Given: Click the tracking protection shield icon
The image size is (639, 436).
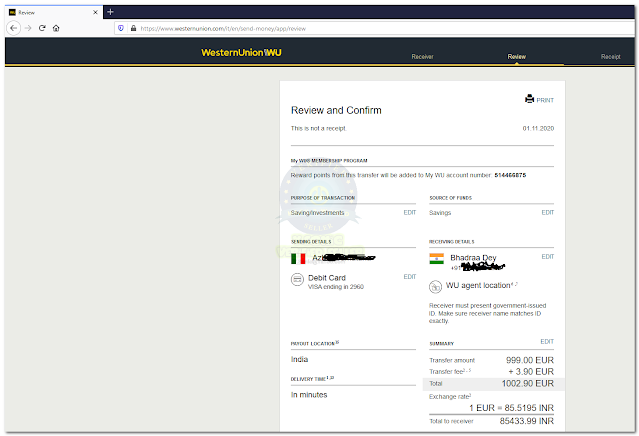Looking at the screenshot, I should (x=121, y=28).
